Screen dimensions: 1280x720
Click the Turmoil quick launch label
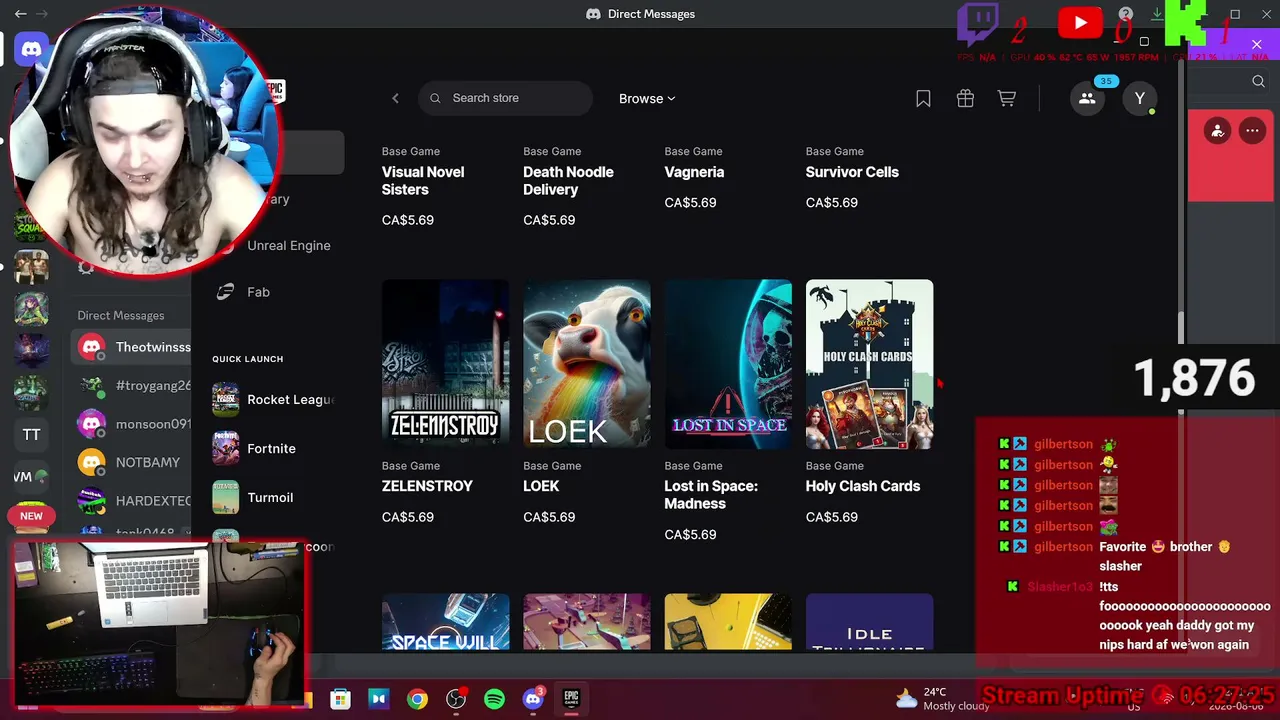click(x=270, y=498)
